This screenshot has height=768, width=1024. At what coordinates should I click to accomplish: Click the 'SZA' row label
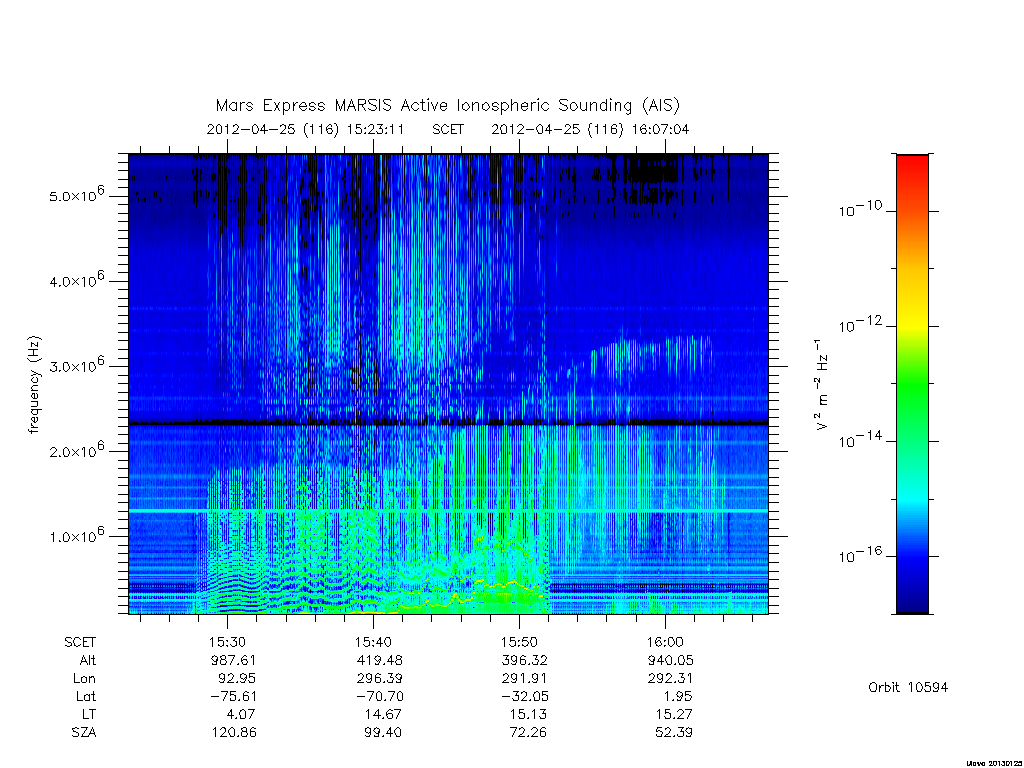(84, 733)
